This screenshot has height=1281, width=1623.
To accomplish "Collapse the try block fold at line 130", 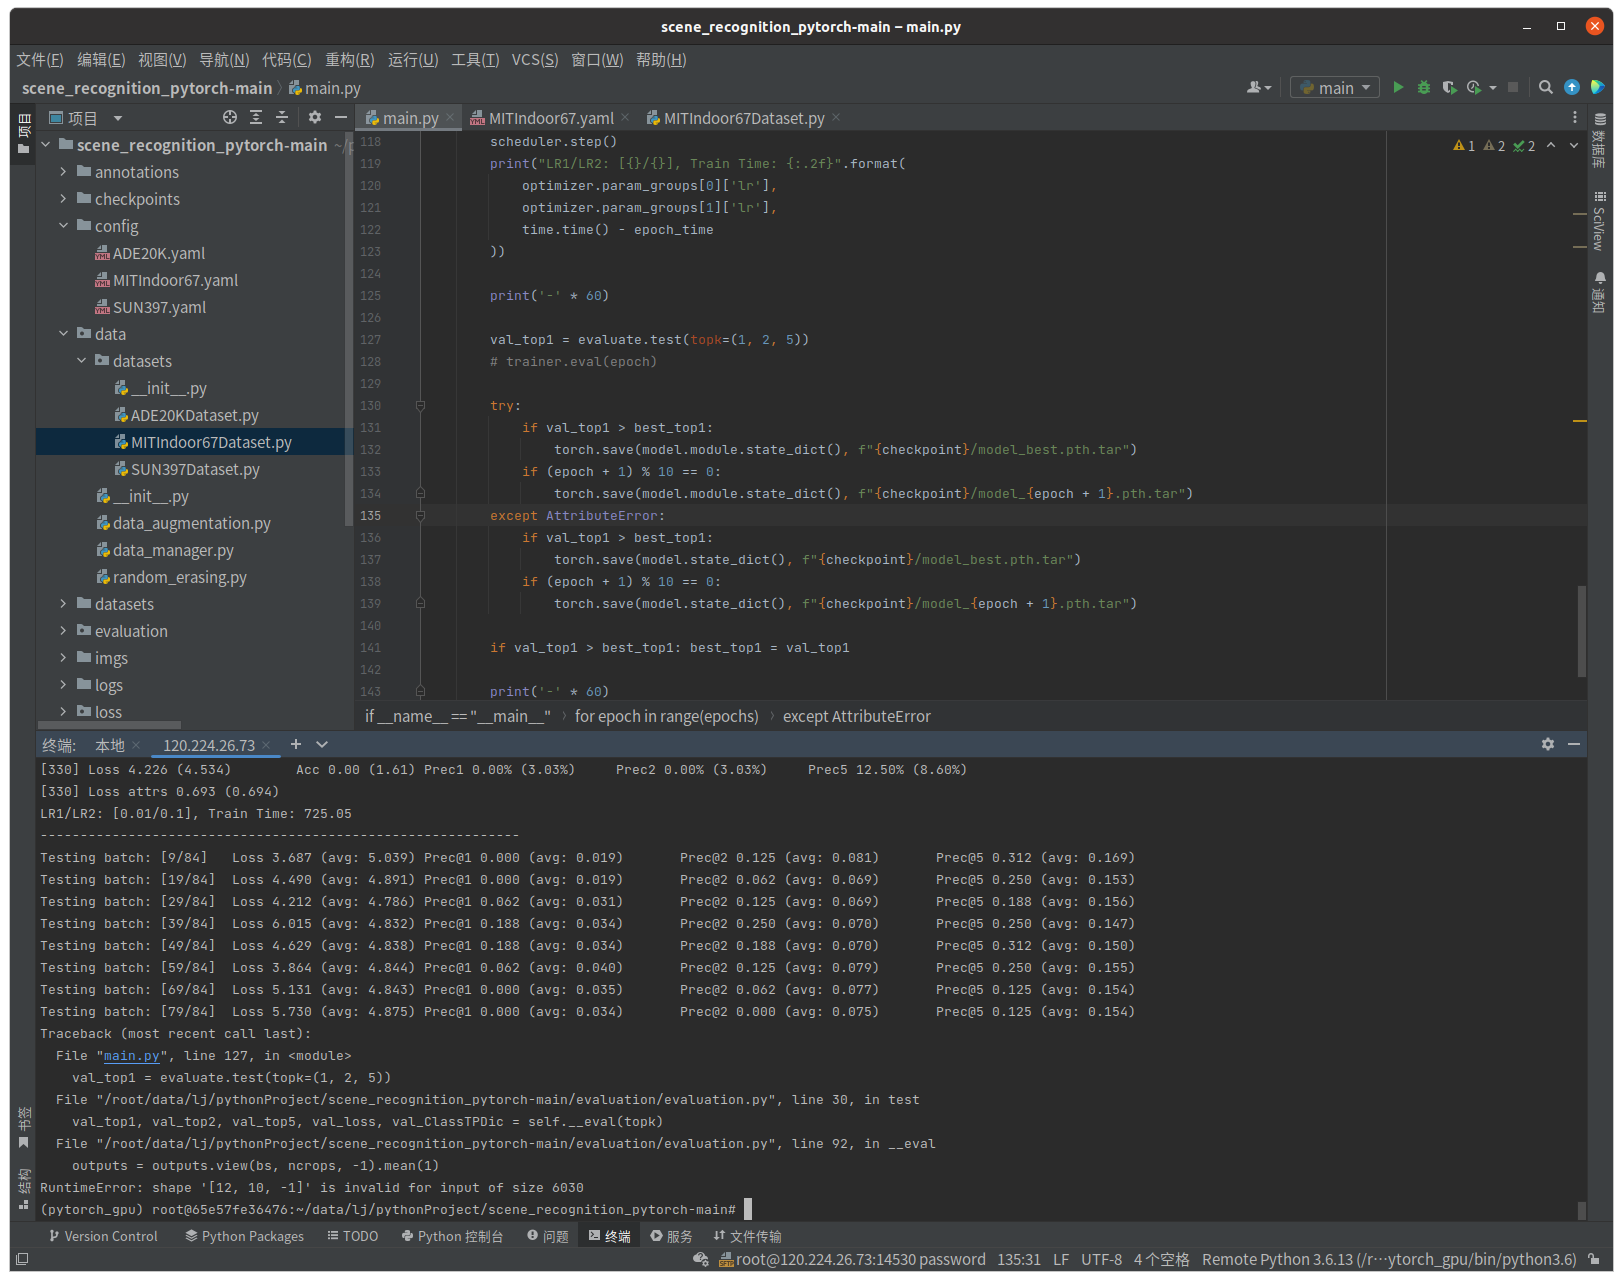I will pyautogui.click(x=420, y=406).
